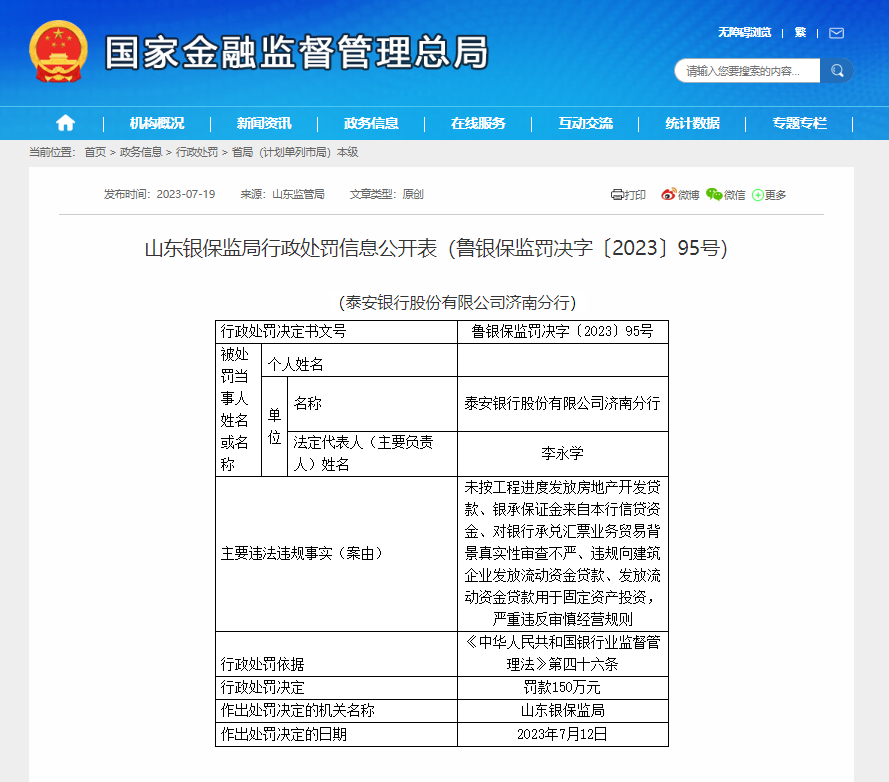Click article type 文章类型：原创

point(387,195)
